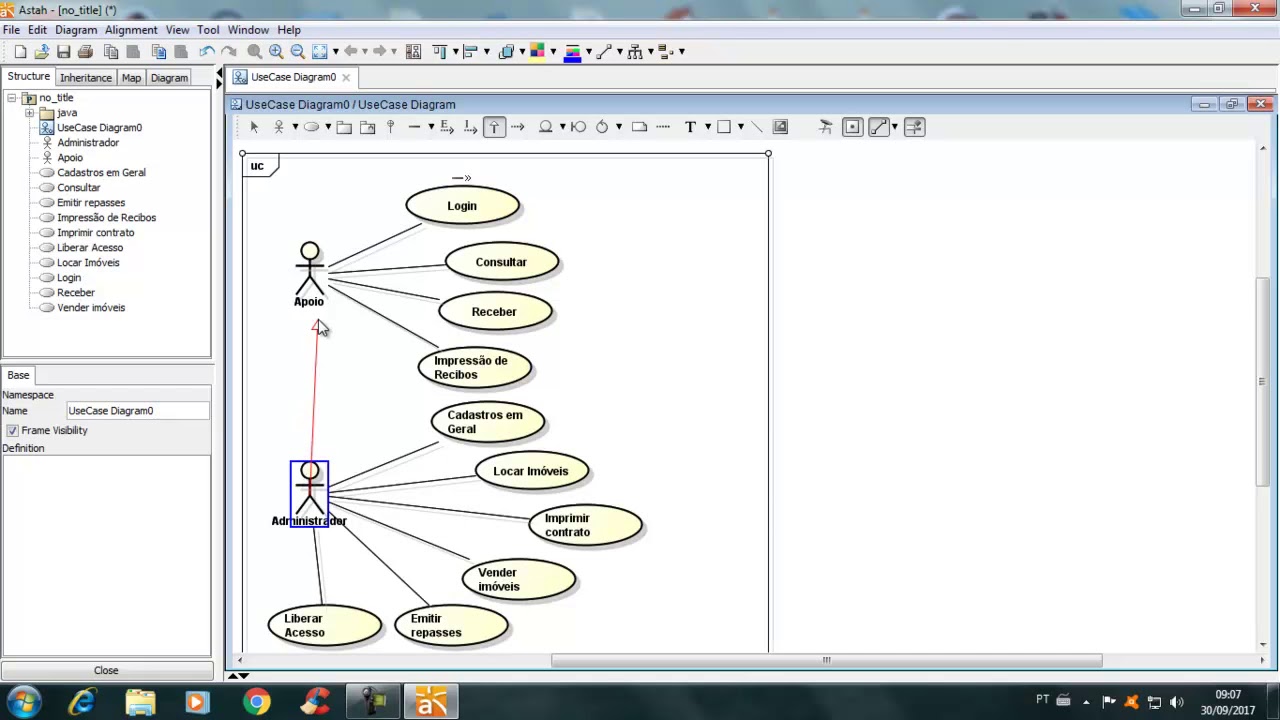1280x720 pixels.
Task: Fit the diagram in the window
Action: 319,52
